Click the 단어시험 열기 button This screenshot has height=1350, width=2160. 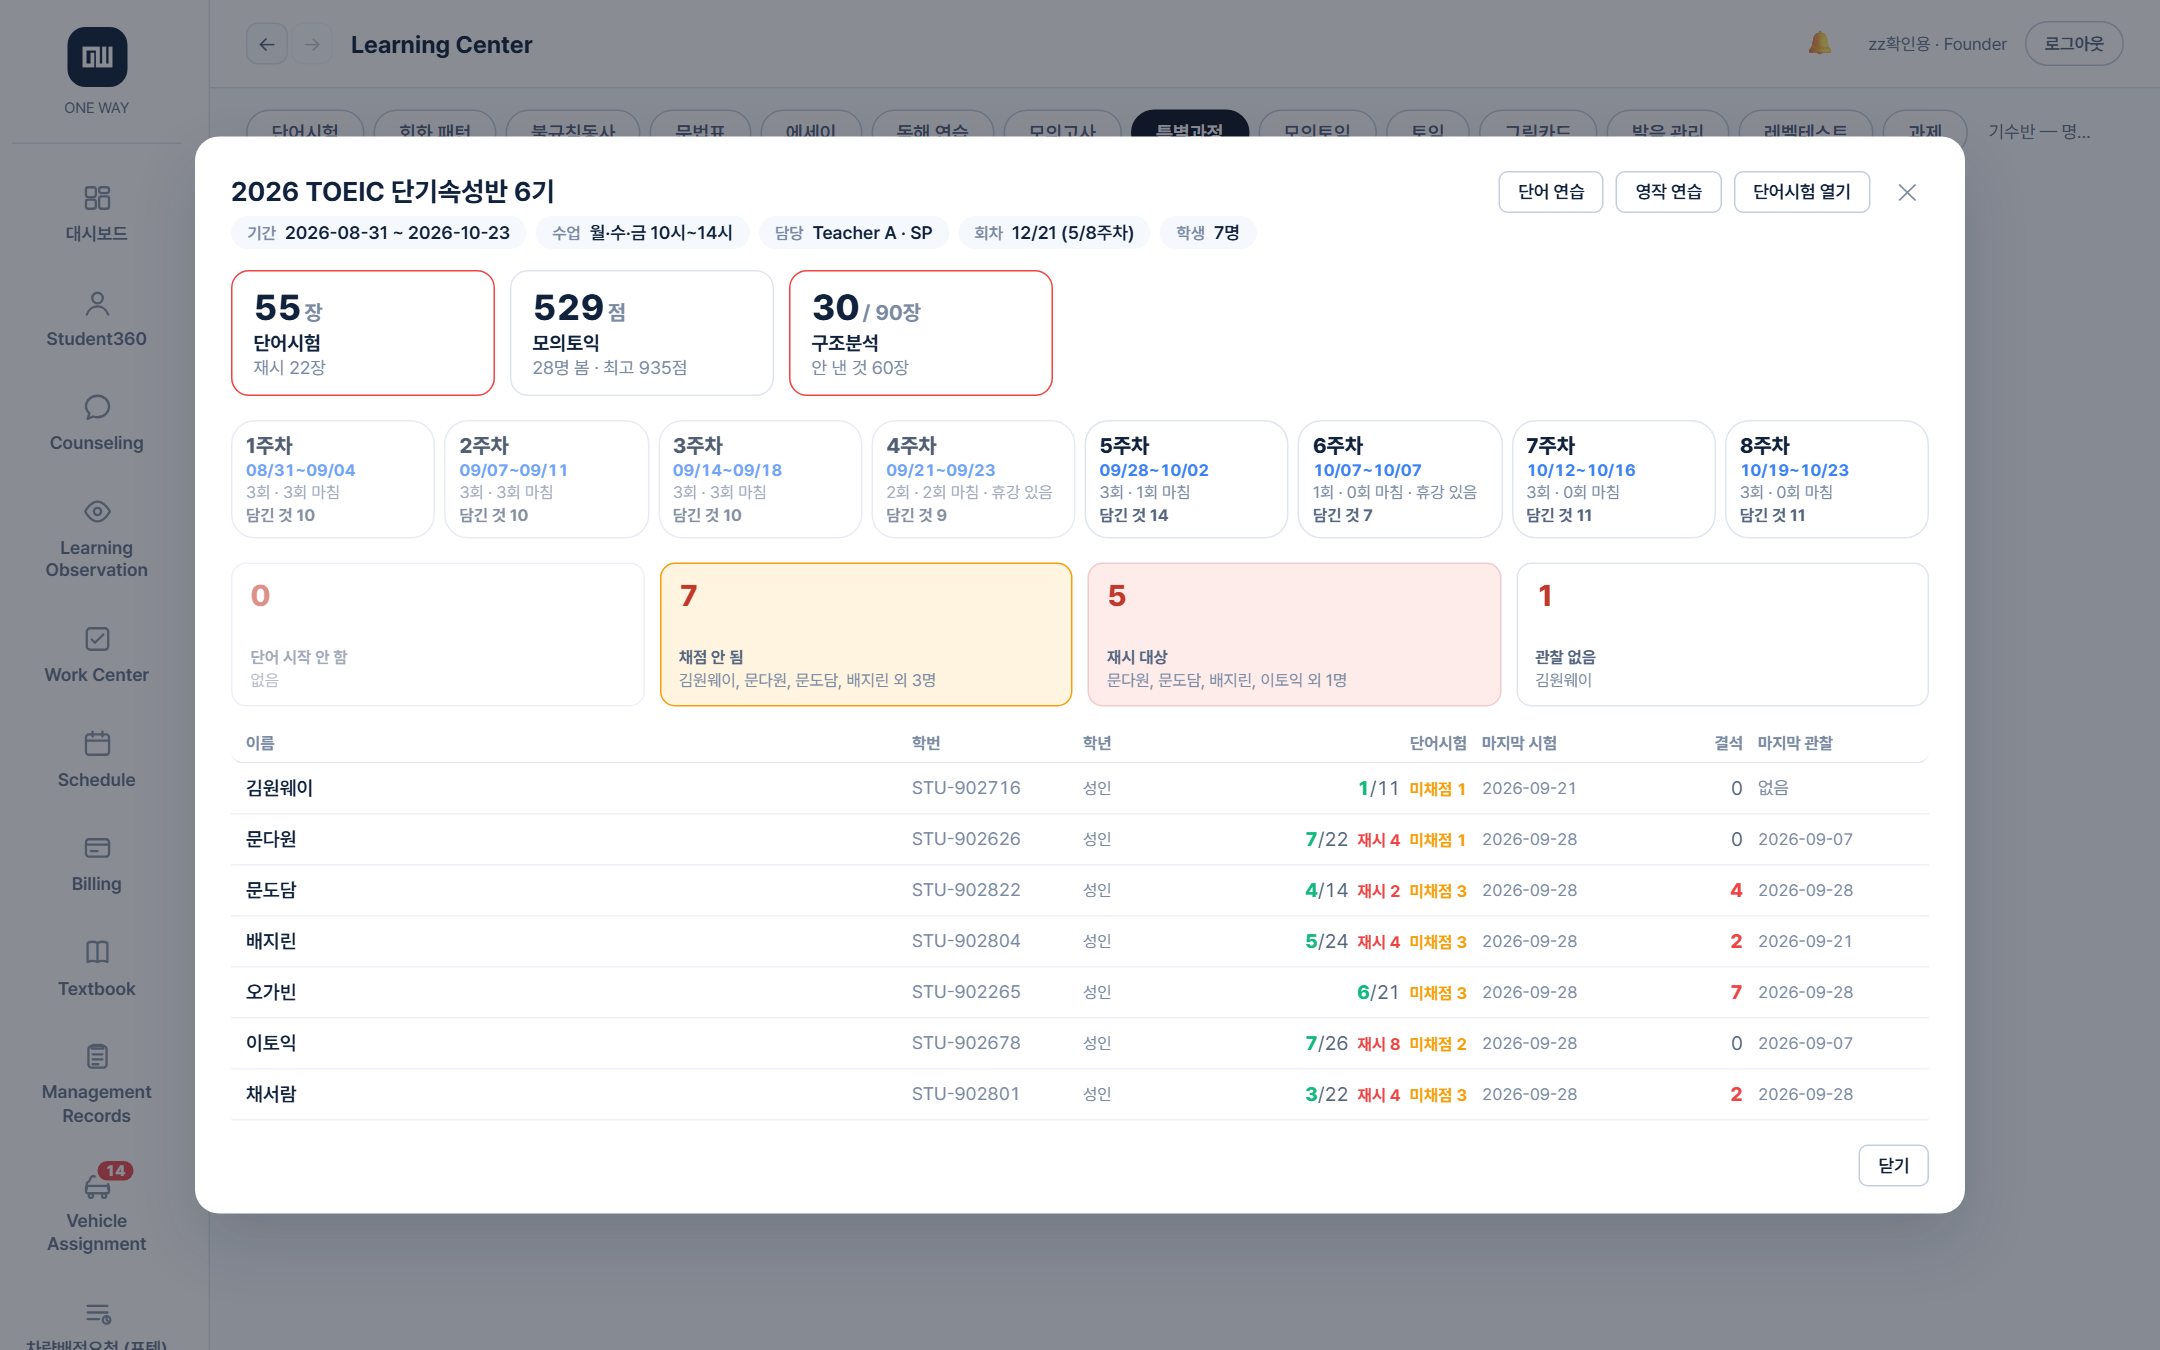point(1801,192)
